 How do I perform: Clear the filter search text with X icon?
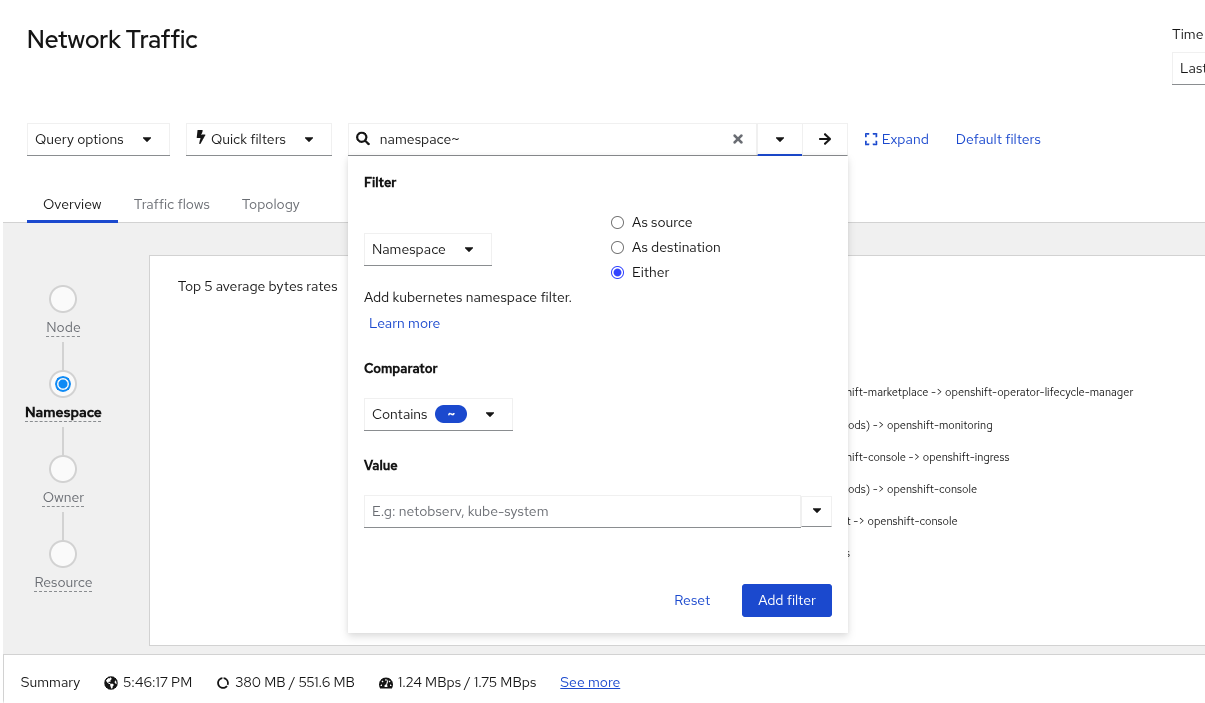coord(738,139)
